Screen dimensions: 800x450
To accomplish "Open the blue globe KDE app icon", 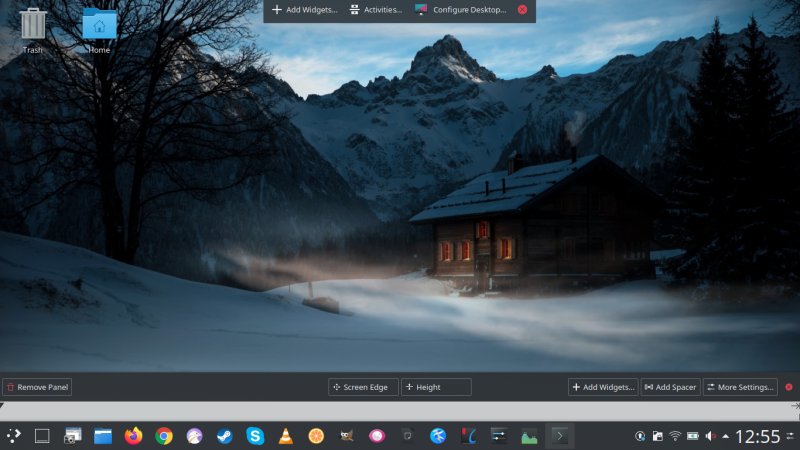I will point(438,436).
